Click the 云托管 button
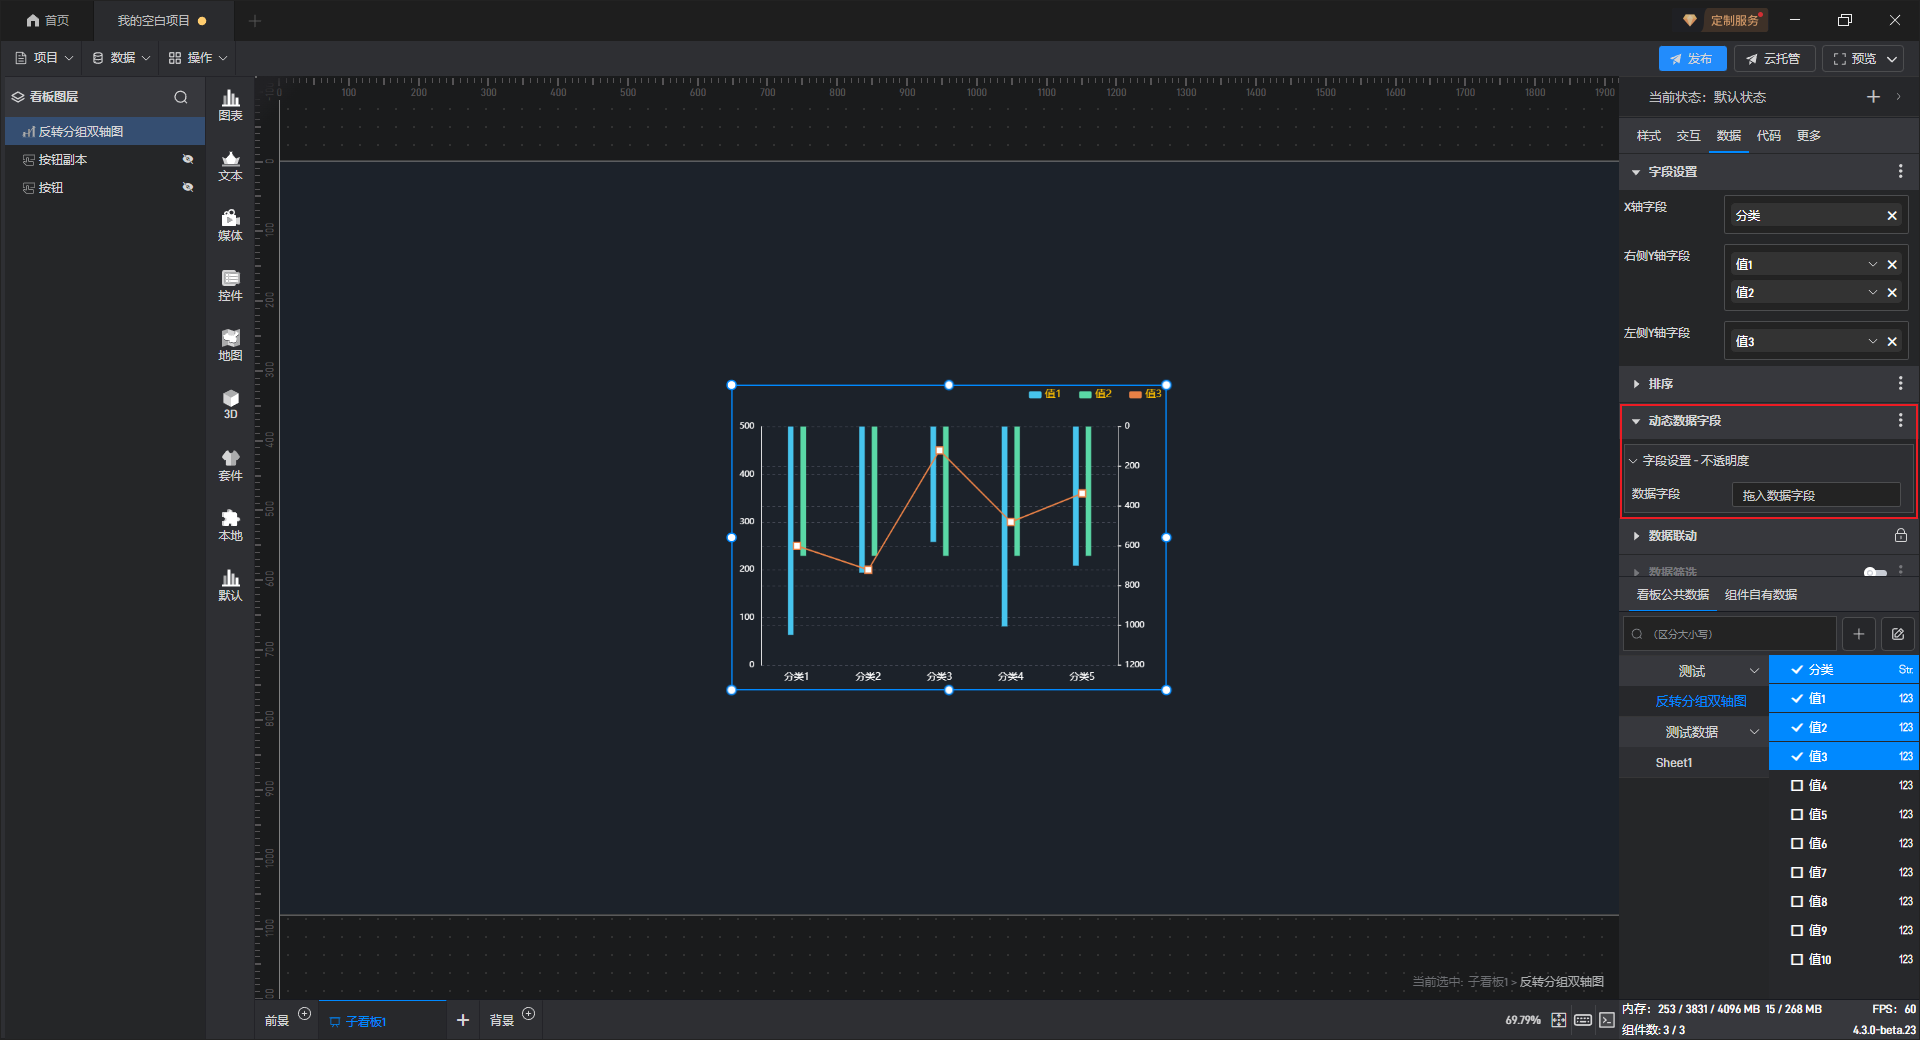Image resolution: width=1920 pixels, height=1040 pixels. pyautogui.click(x=1773, y=59)
